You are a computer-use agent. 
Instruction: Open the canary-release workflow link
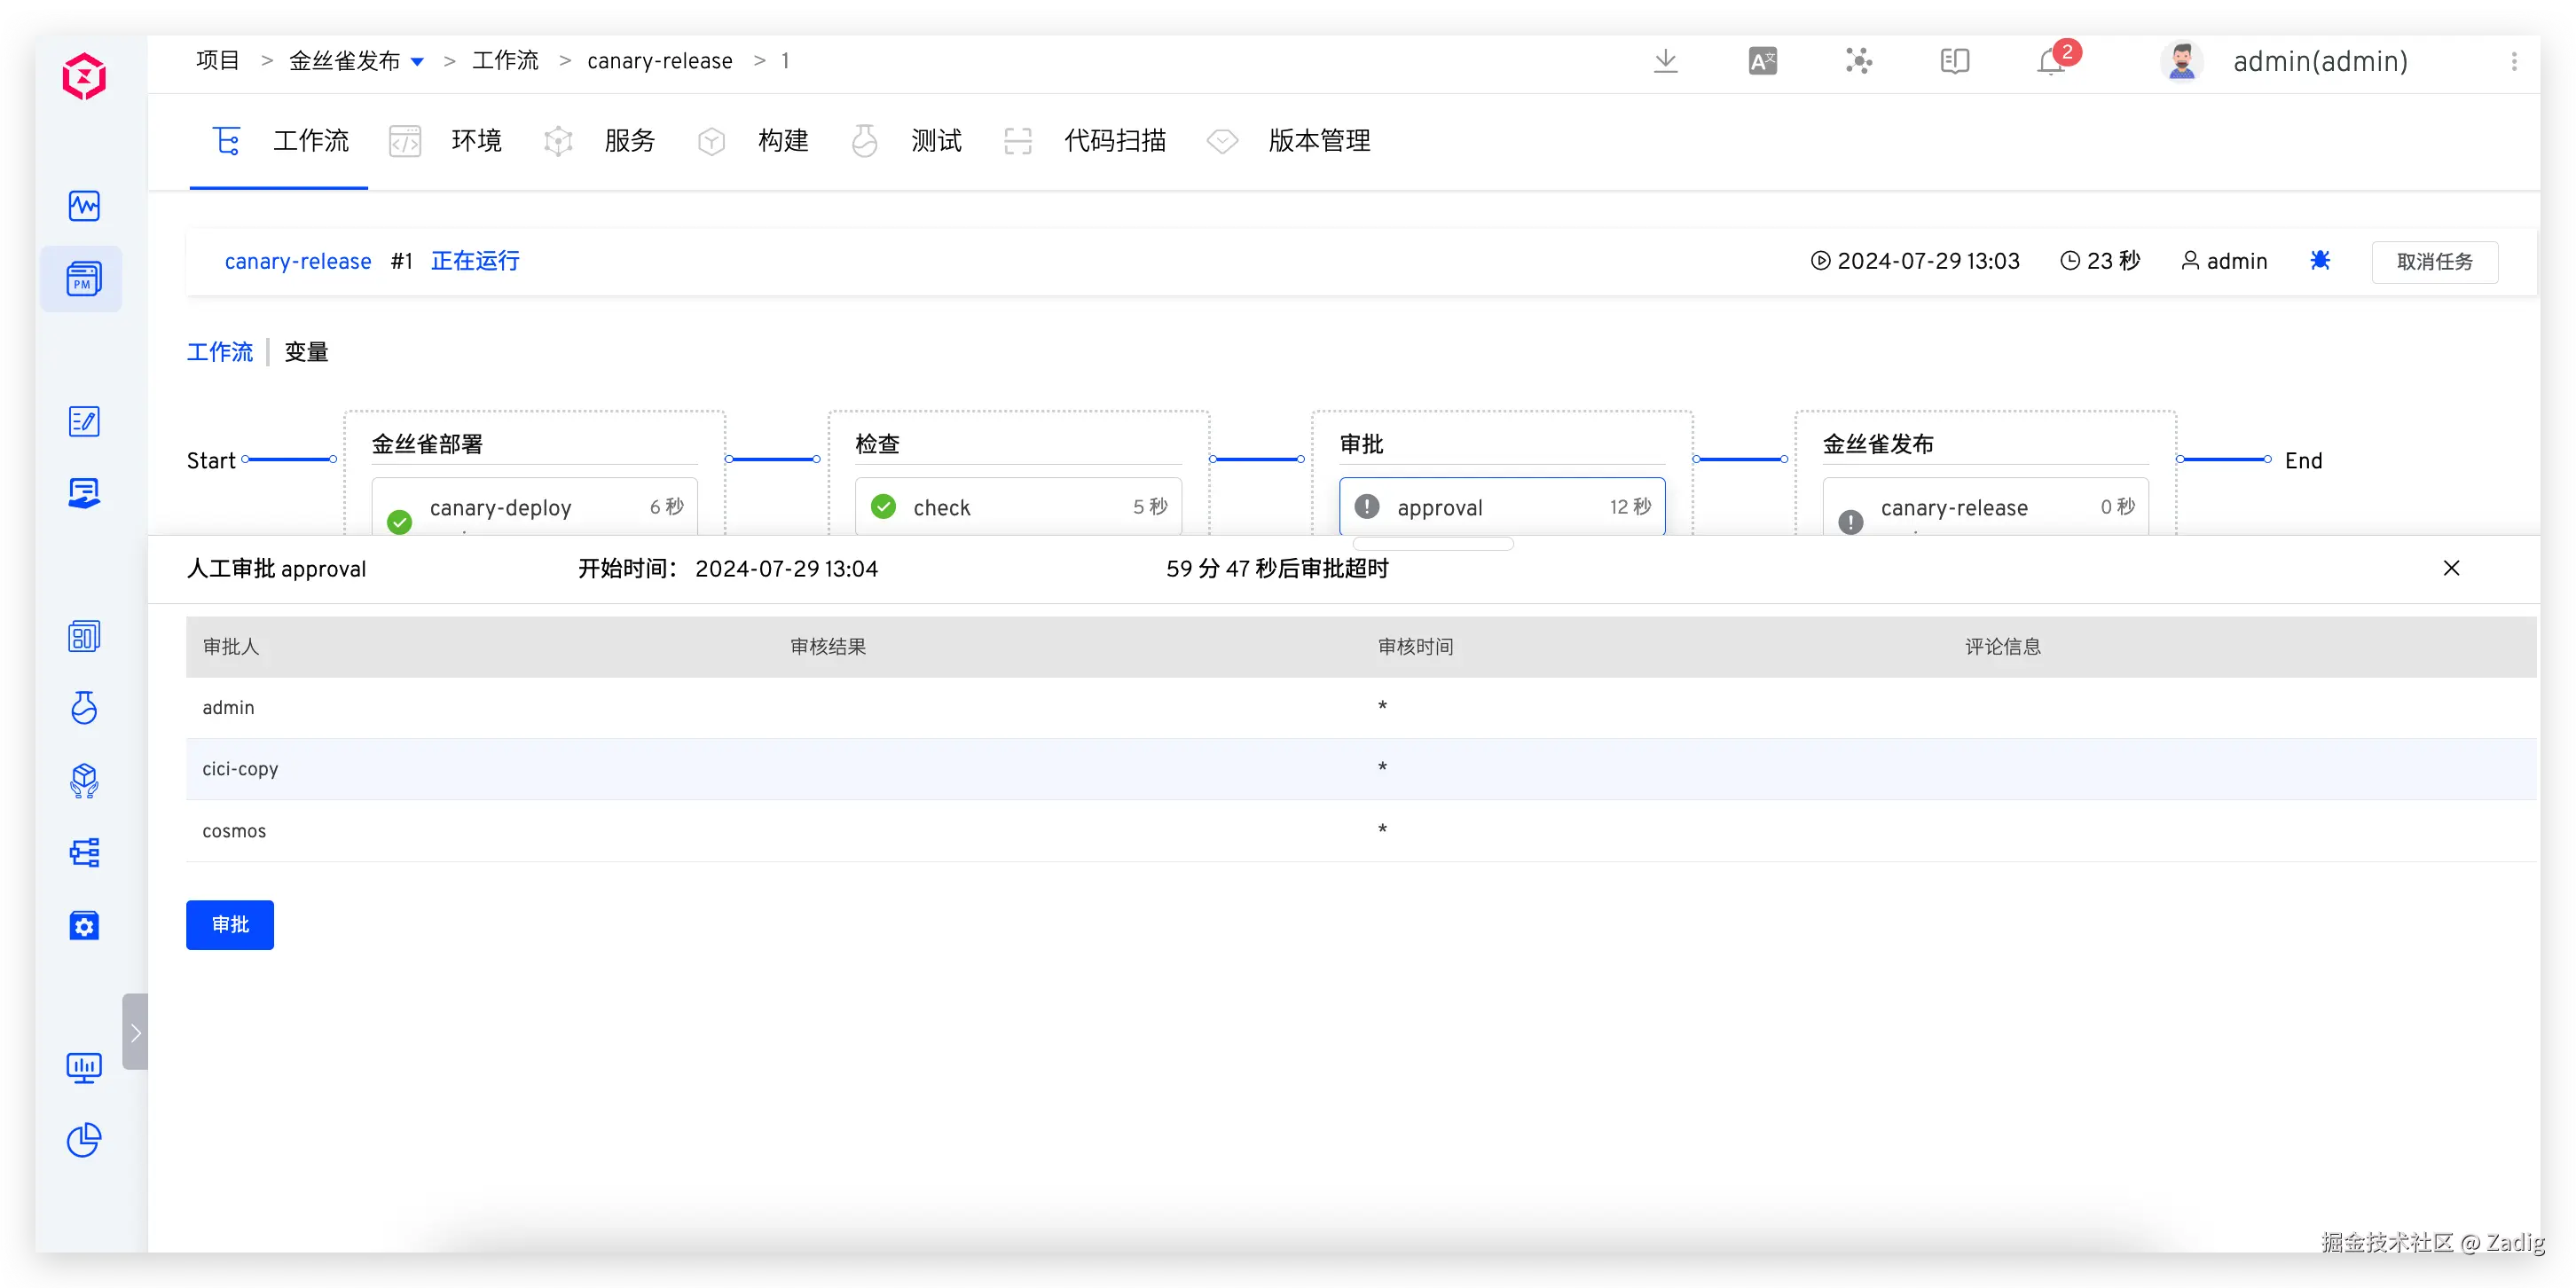298,261
